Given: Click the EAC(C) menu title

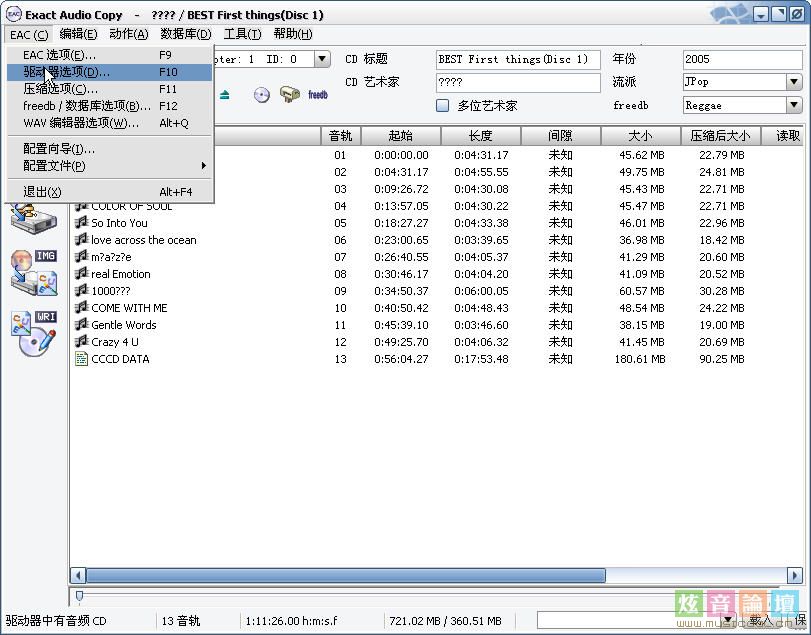Looking at the screenshot, I should click(29, 35).
